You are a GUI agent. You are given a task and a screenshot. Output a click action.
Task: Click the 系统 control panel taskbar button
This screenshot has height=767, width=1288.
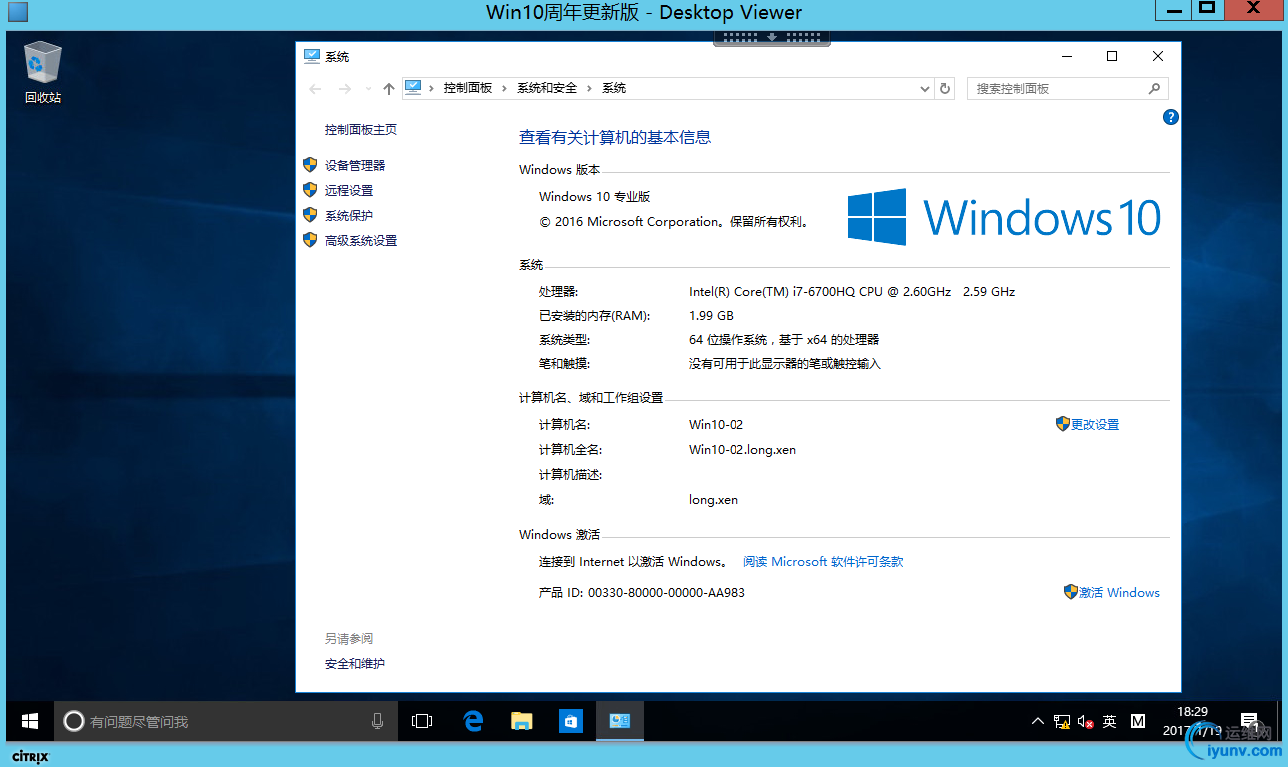[620, 721]
